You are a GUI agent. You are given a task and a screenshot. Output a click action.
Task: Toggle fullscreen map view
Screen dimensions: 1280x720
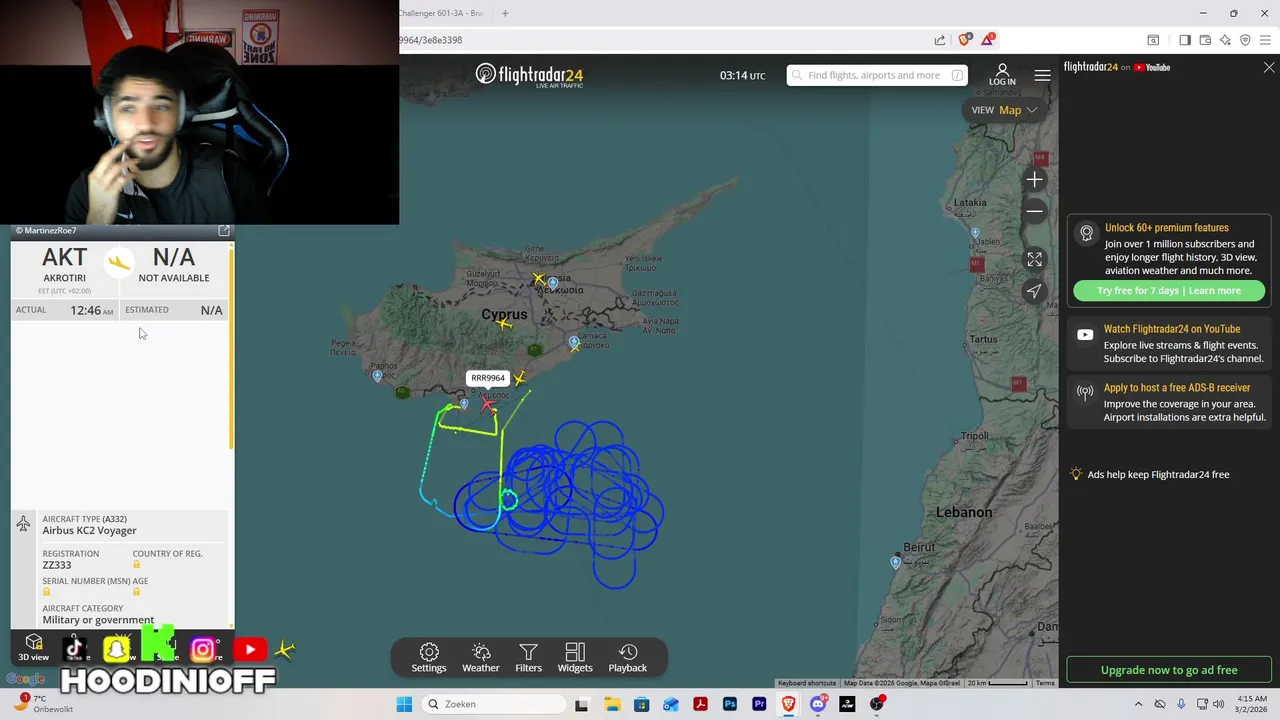point(1035,259)
